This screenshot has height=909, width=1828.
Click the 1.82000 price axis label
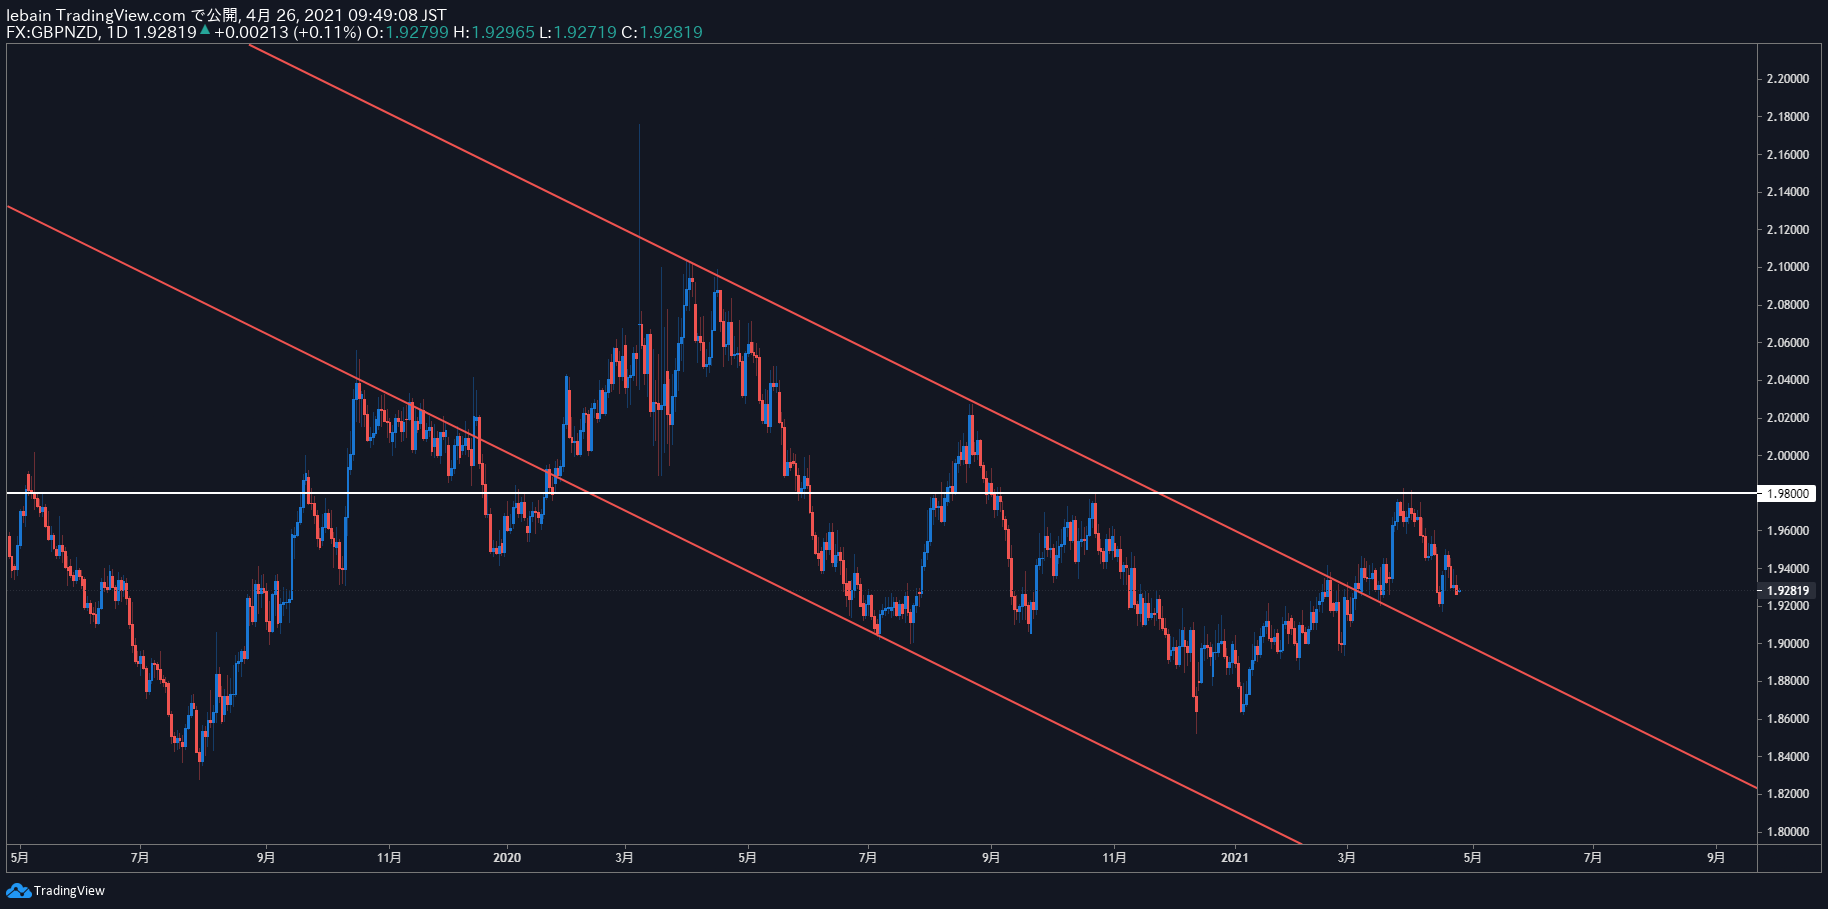coord(1787,794)
